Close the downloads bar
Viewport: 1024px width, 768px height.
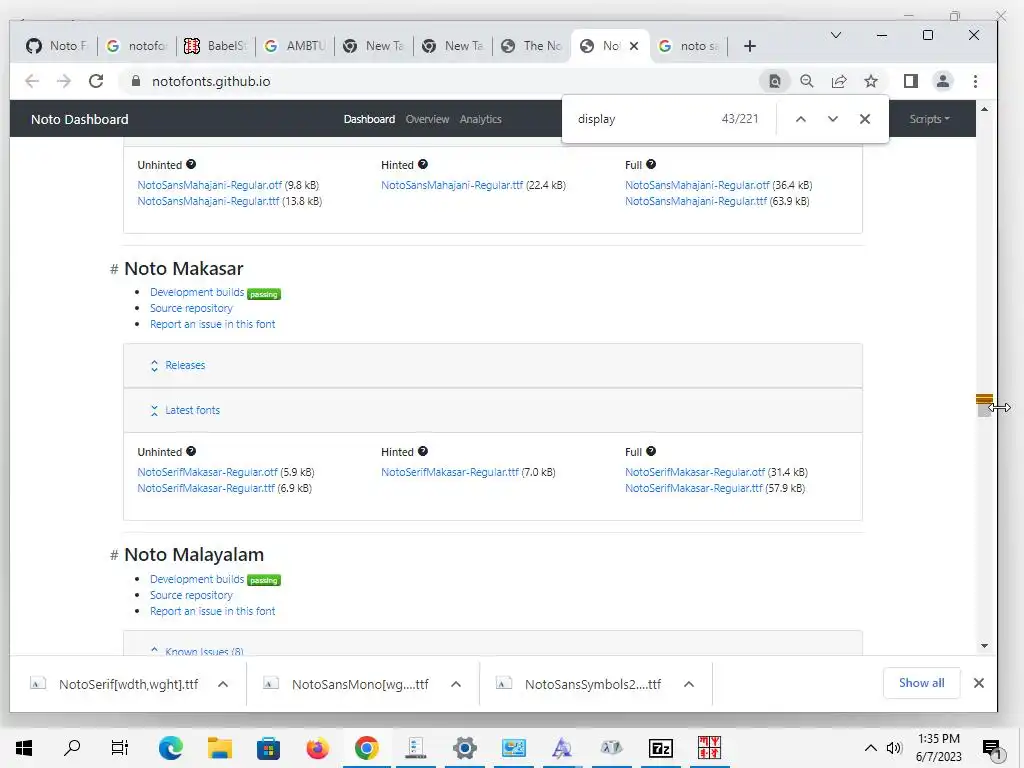978,682
